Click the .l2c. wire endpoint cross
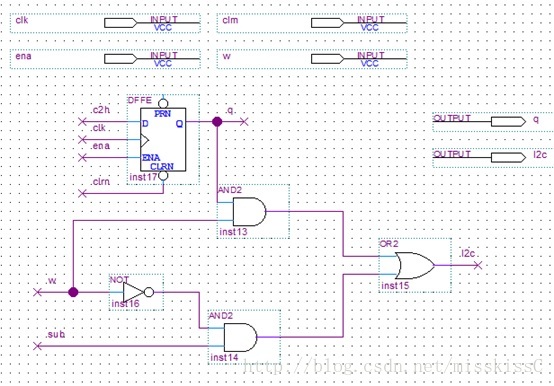554x386 pixels. [x=478, y=265]
